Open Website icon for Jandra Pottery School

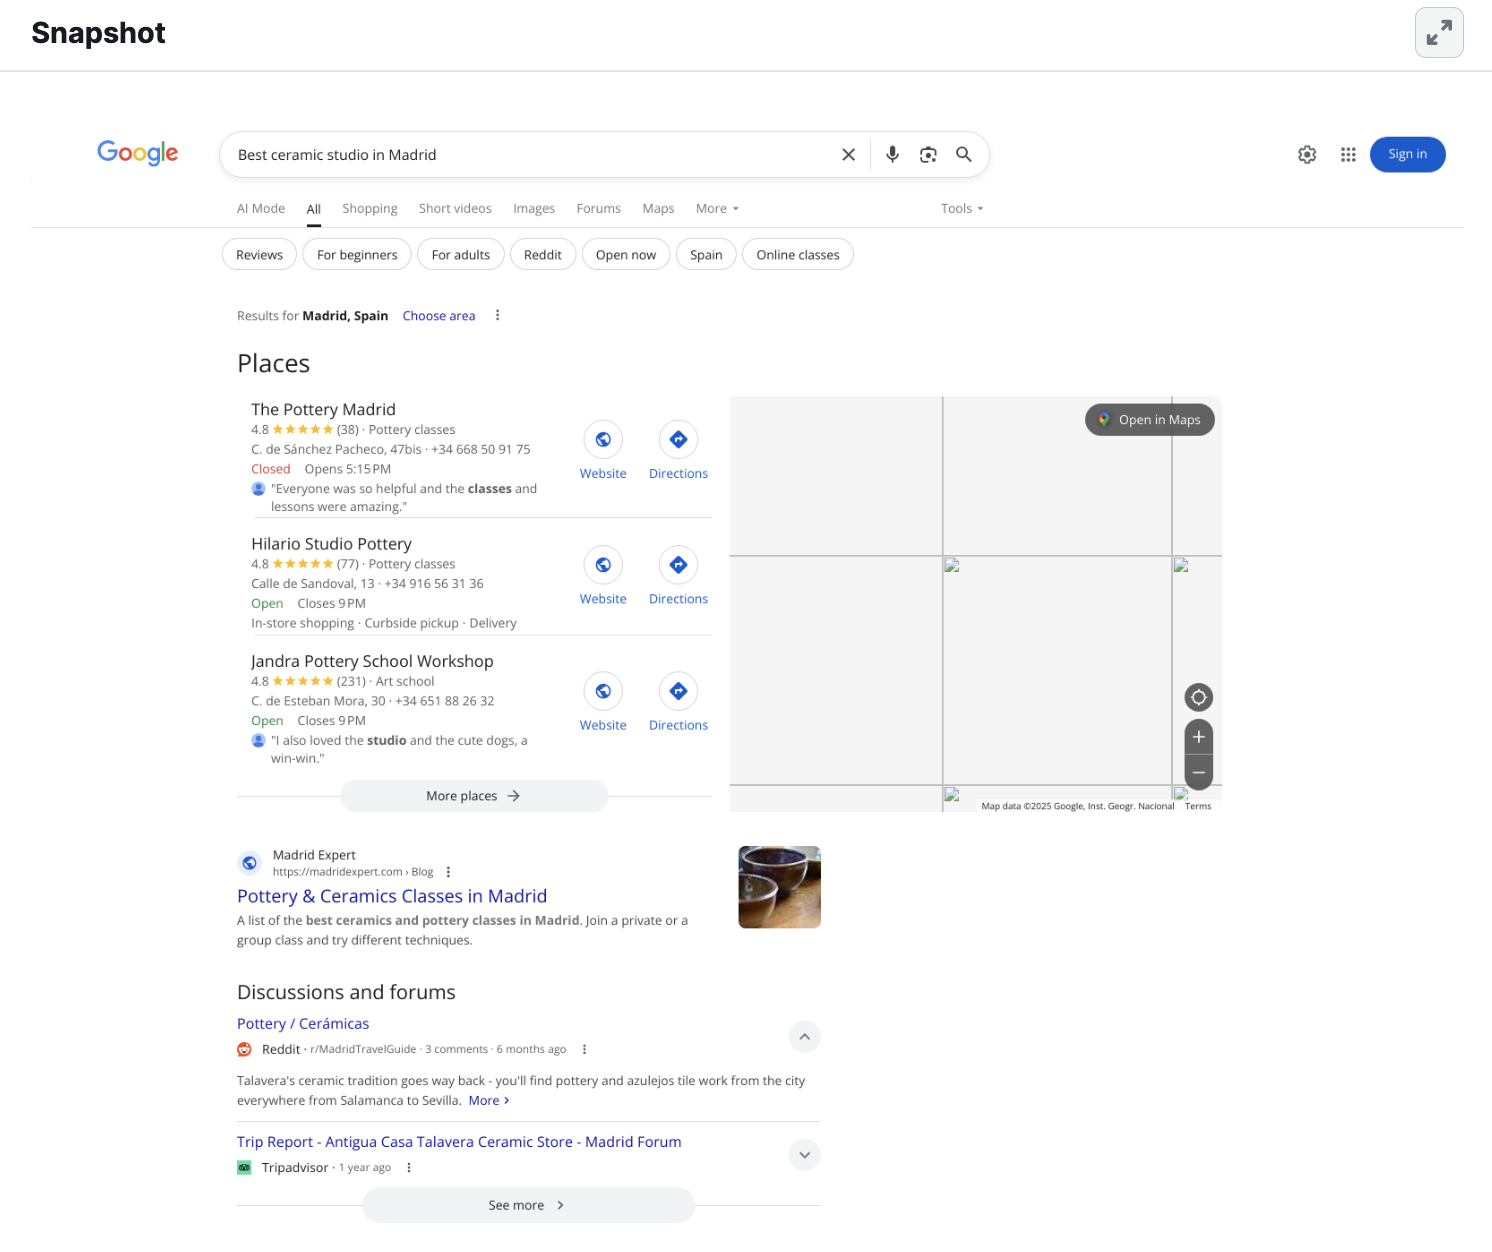pyautogui.click(x=603, y=691)
